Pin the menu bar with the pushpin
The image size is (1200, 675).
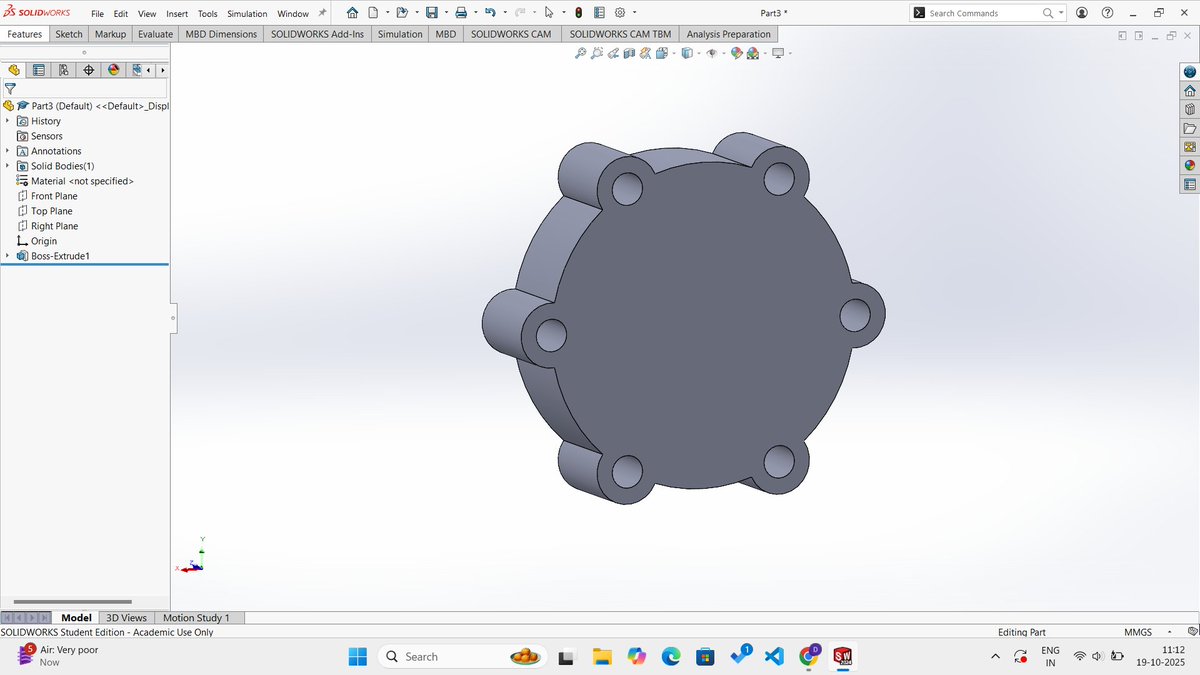point(322,13)
